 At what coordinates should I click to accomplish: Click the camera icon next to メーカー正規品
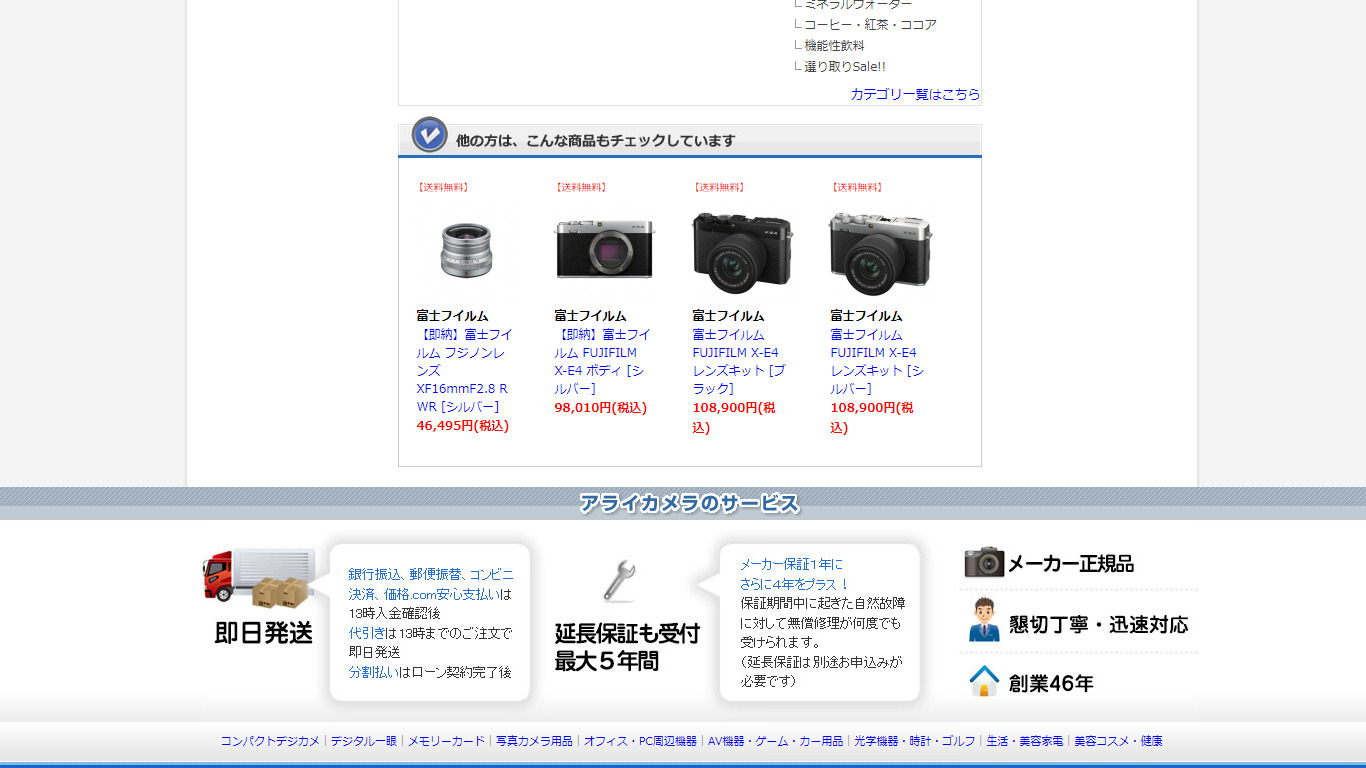[x=984, y=562]
